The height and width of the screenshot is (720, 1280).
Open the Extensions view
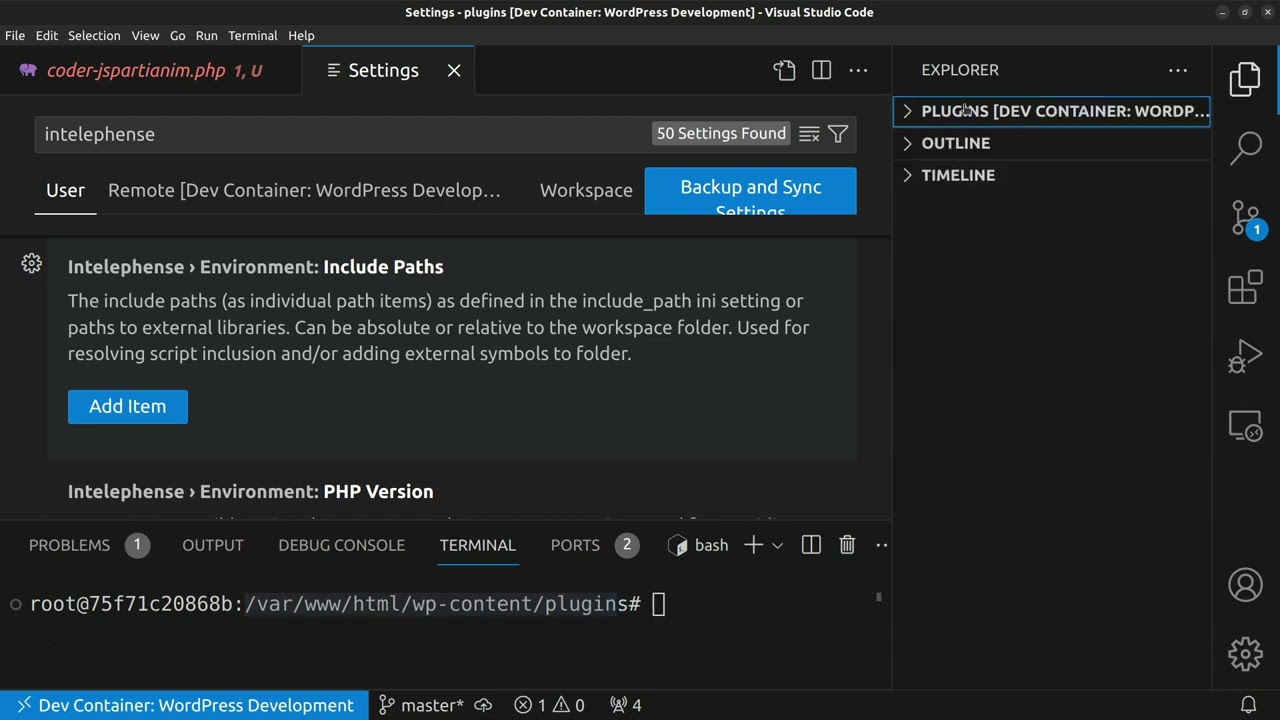pyautogui.click(x=1245, y=288)
